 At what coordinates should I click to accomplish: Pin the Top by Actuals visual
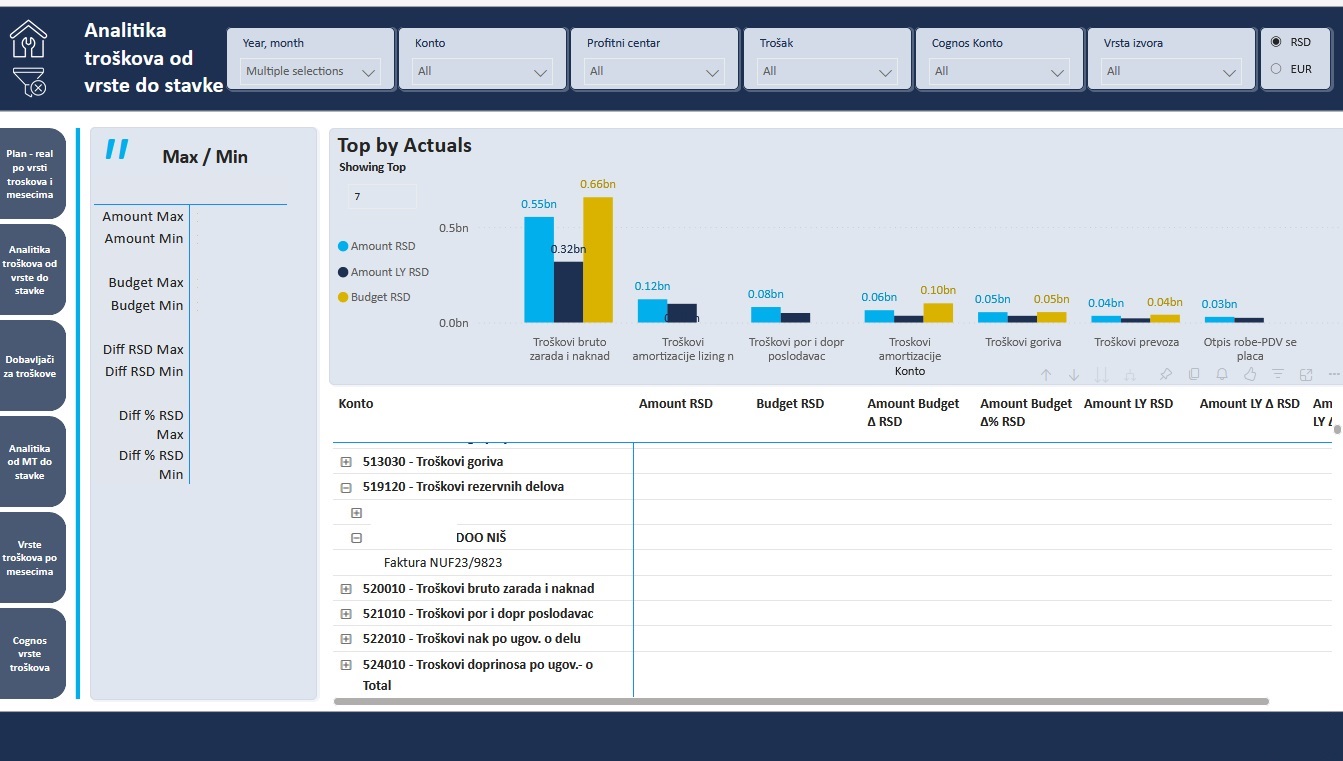[x=1166, y=375]
